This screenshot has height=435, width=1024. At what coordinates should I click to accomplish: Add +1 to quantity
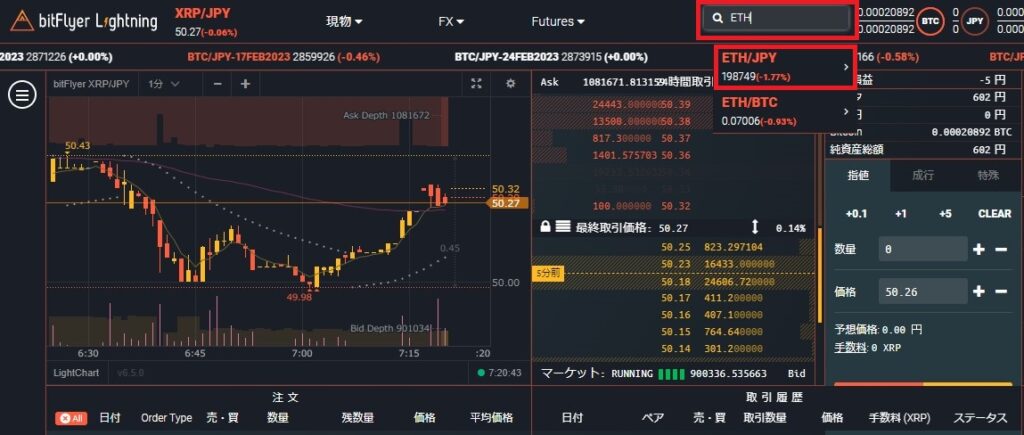(901, 214)
